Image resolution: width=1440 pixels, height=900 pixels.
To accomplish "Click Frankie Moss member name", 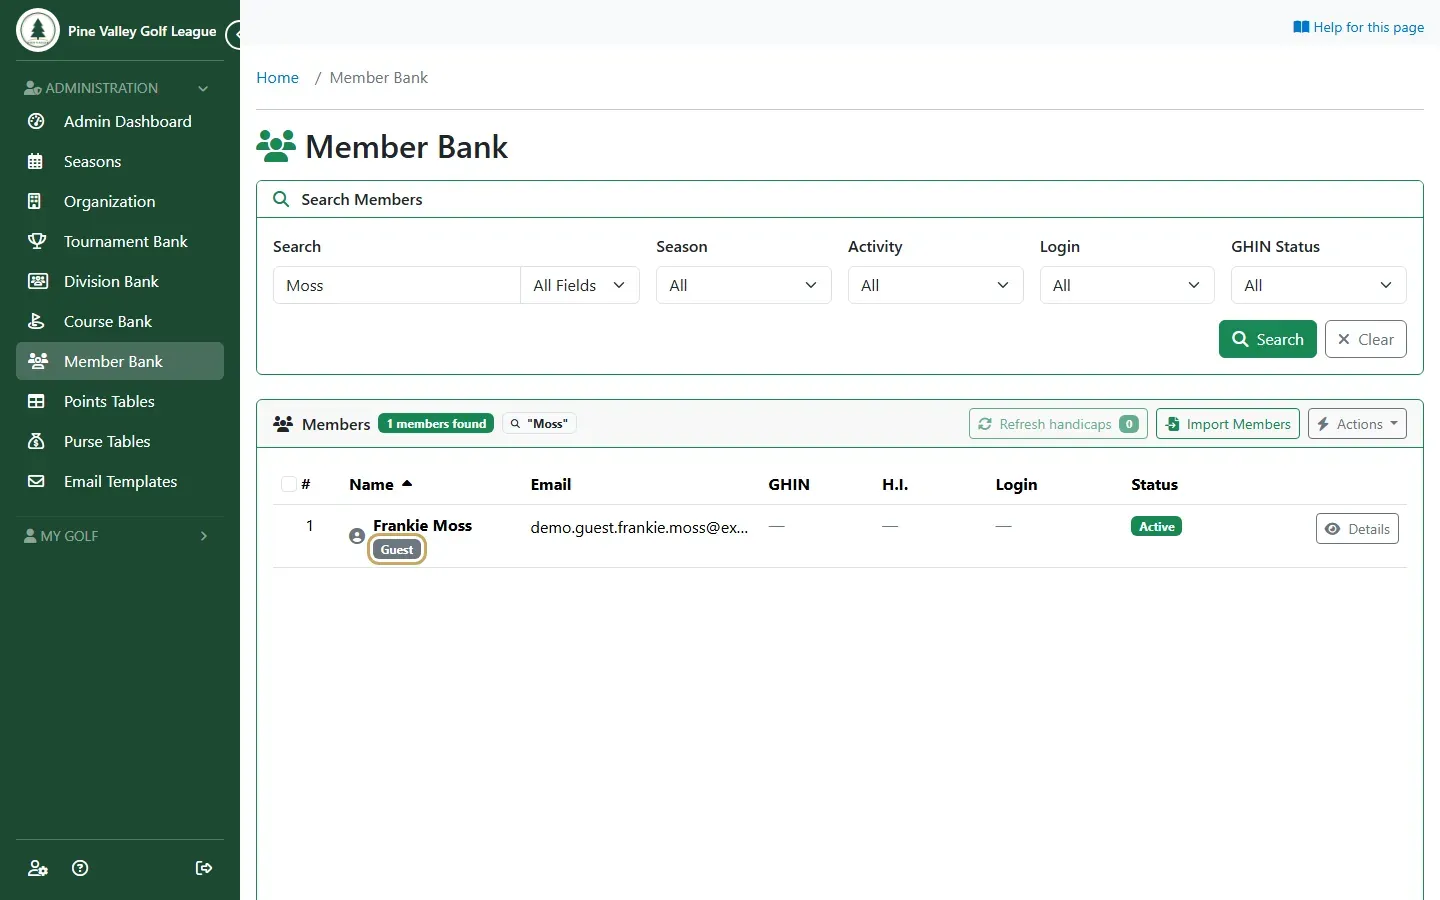I will point(422,525).
